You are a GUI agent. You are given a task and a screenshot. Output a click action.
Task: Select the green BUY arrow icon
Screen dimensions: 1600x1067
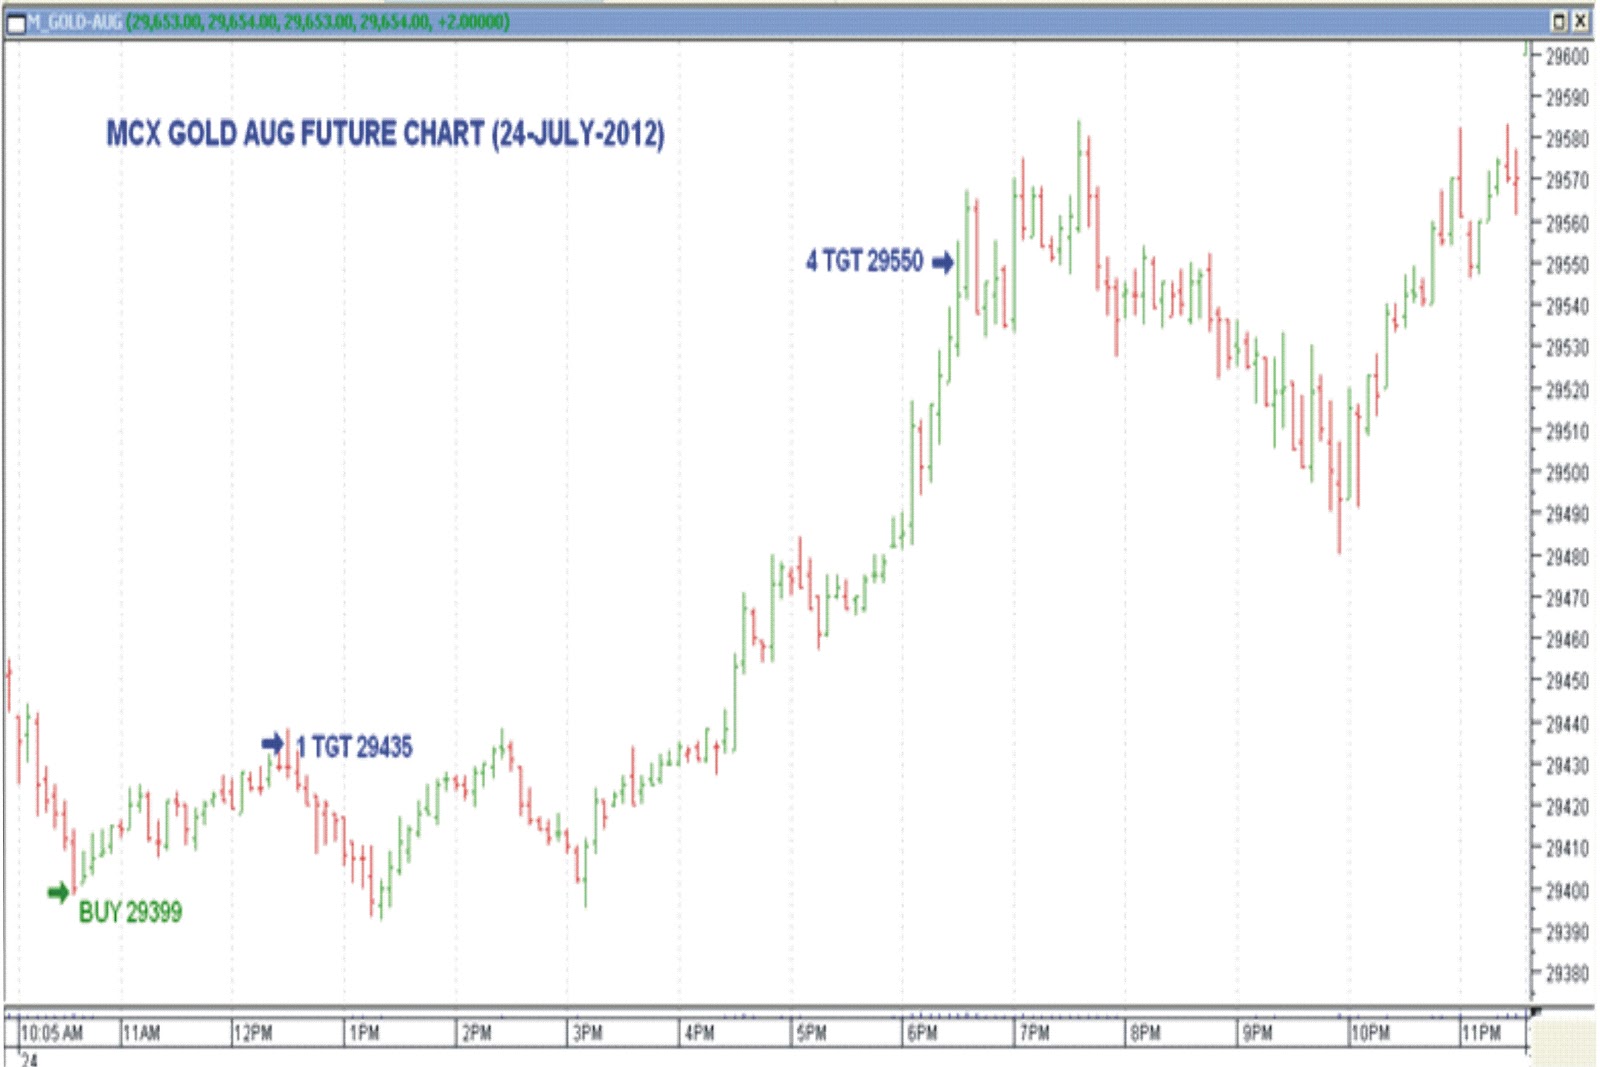pos(58,890)
